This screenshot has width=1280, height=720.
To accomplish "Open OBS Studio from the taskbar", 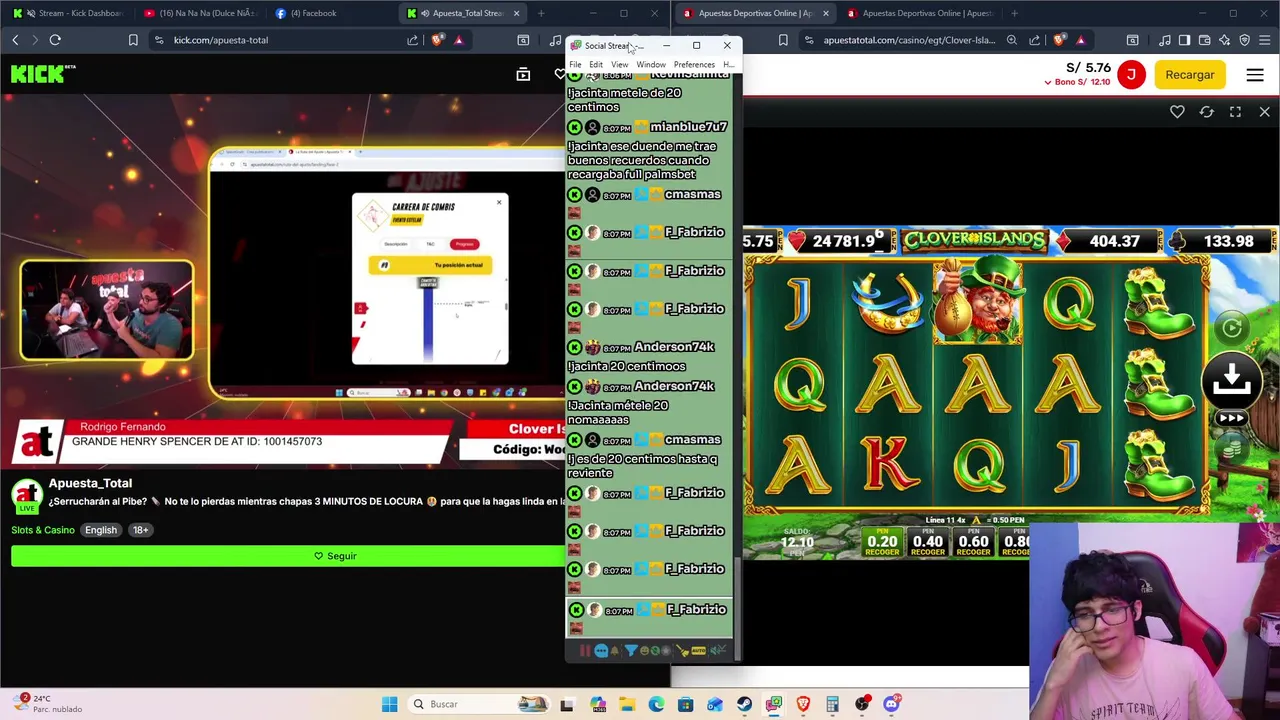I will click(863, 704).
